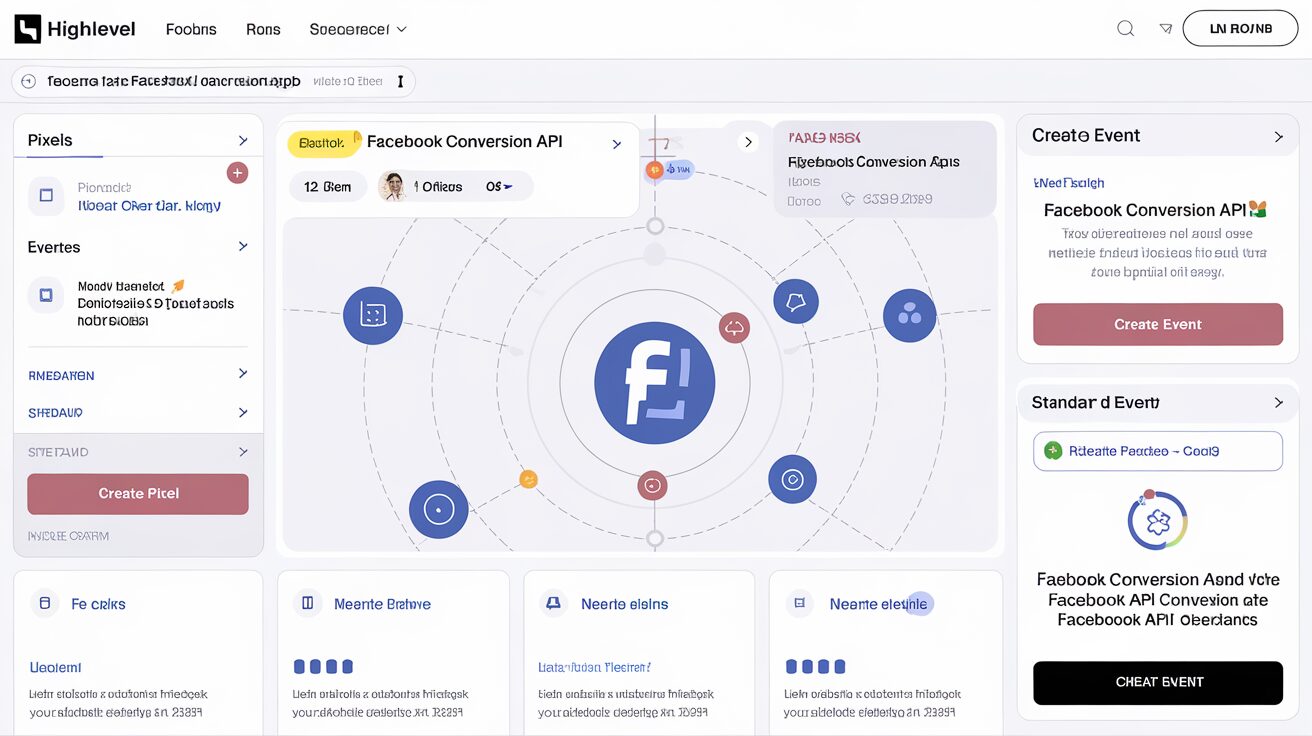Click the round icon at address bar start
Image resolution: width=1312 pixels, height=736 pixels.
click(x=28, y=81)
